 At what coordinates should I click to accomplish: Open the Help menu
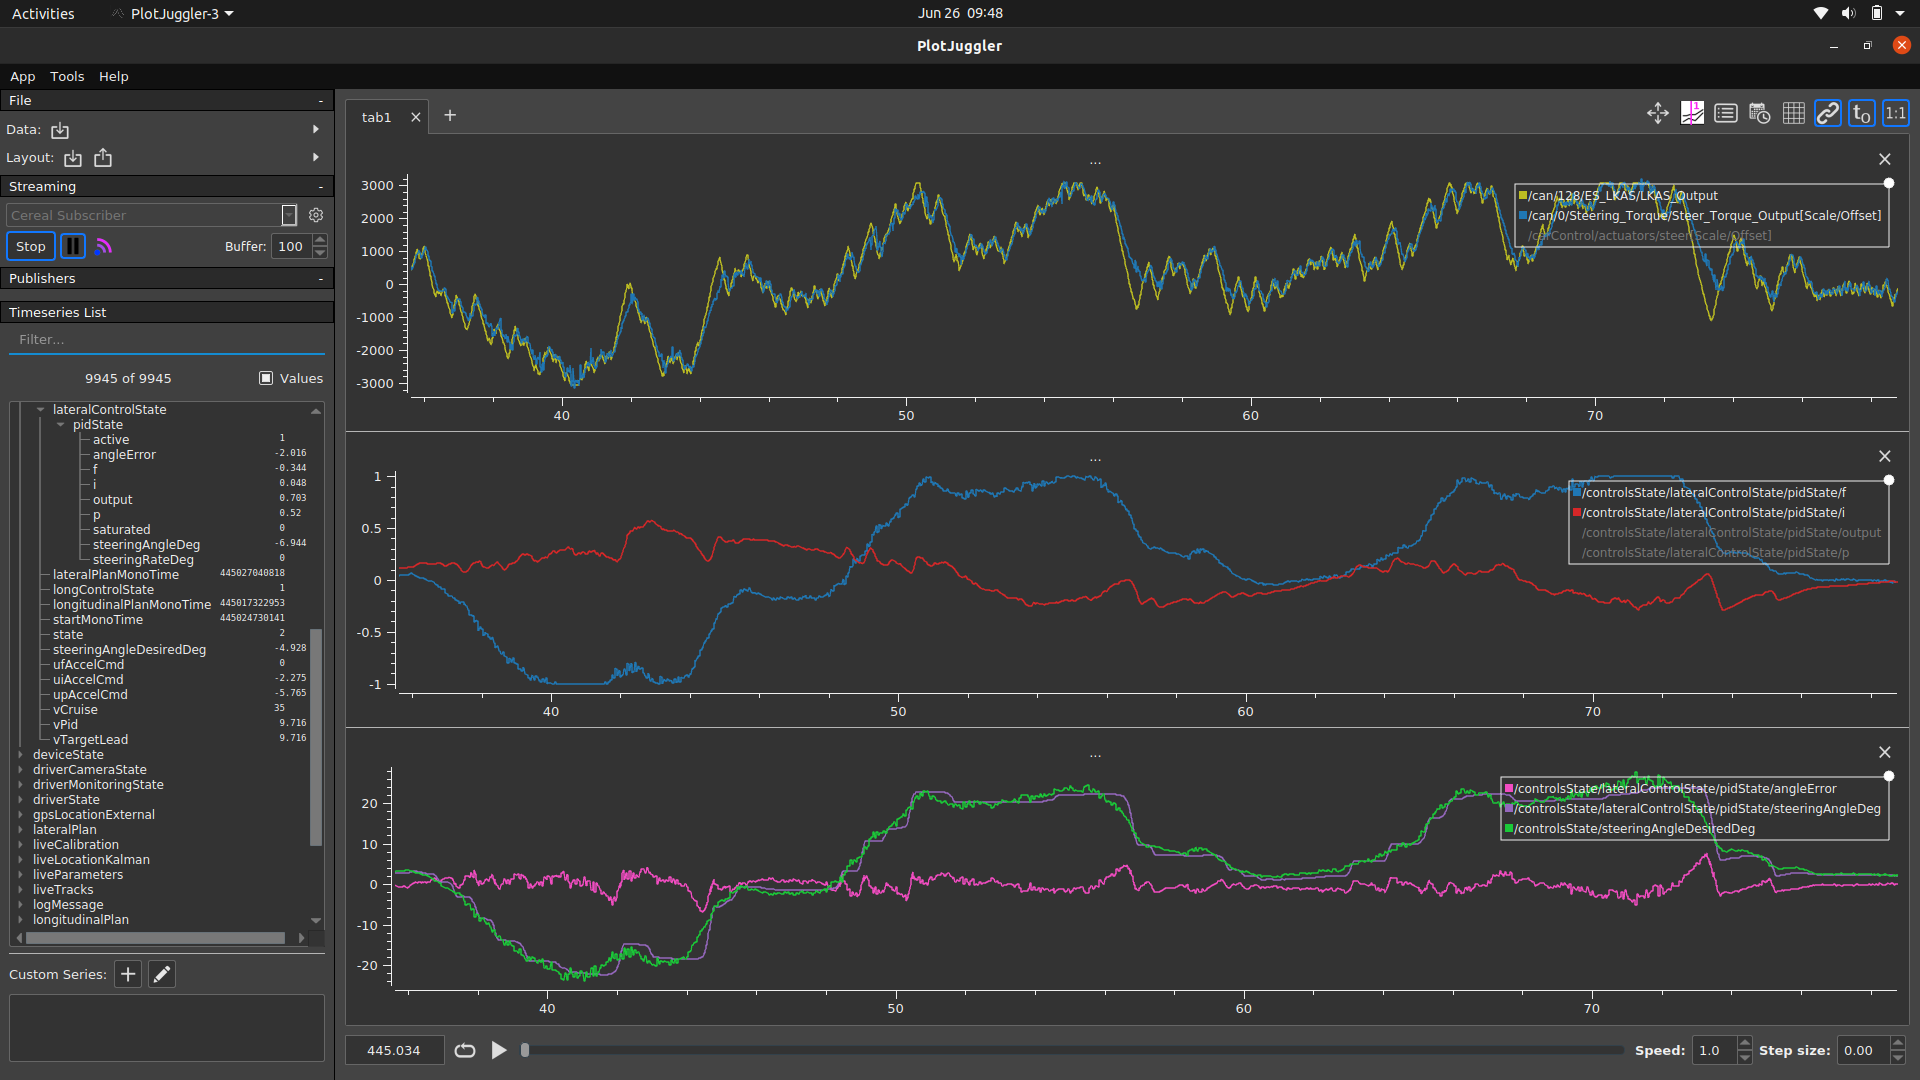pos(113,76)
